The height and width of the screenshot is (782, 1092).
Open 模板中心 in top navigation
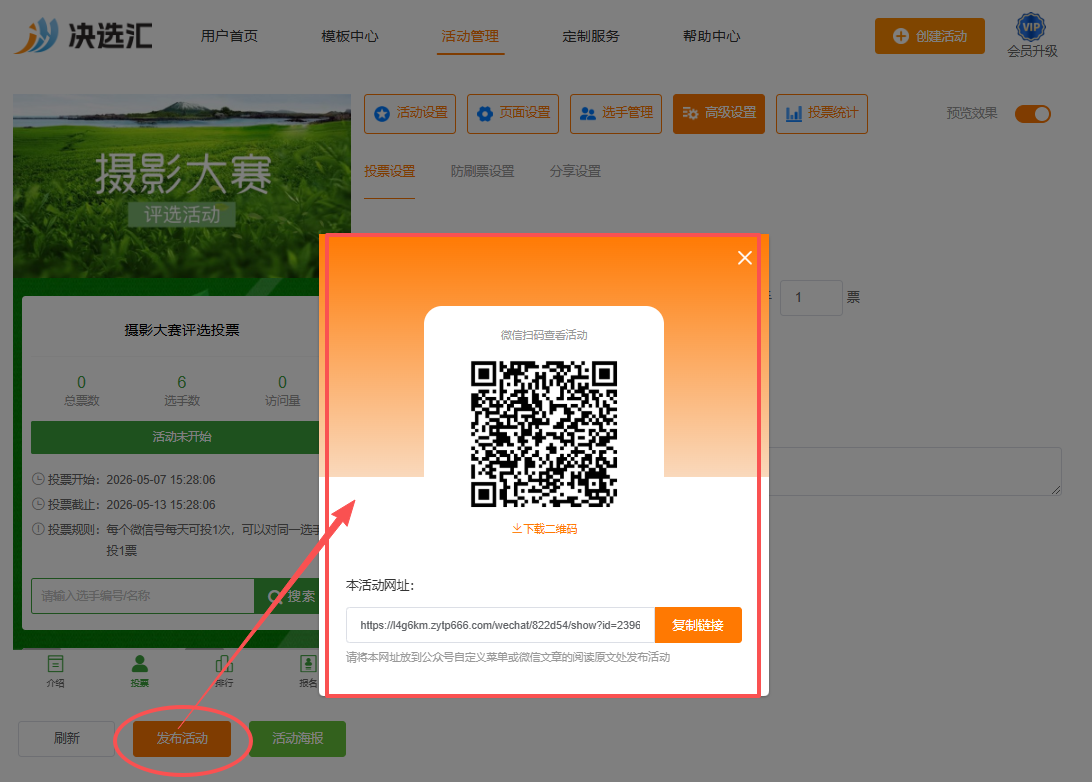point(350,36)
